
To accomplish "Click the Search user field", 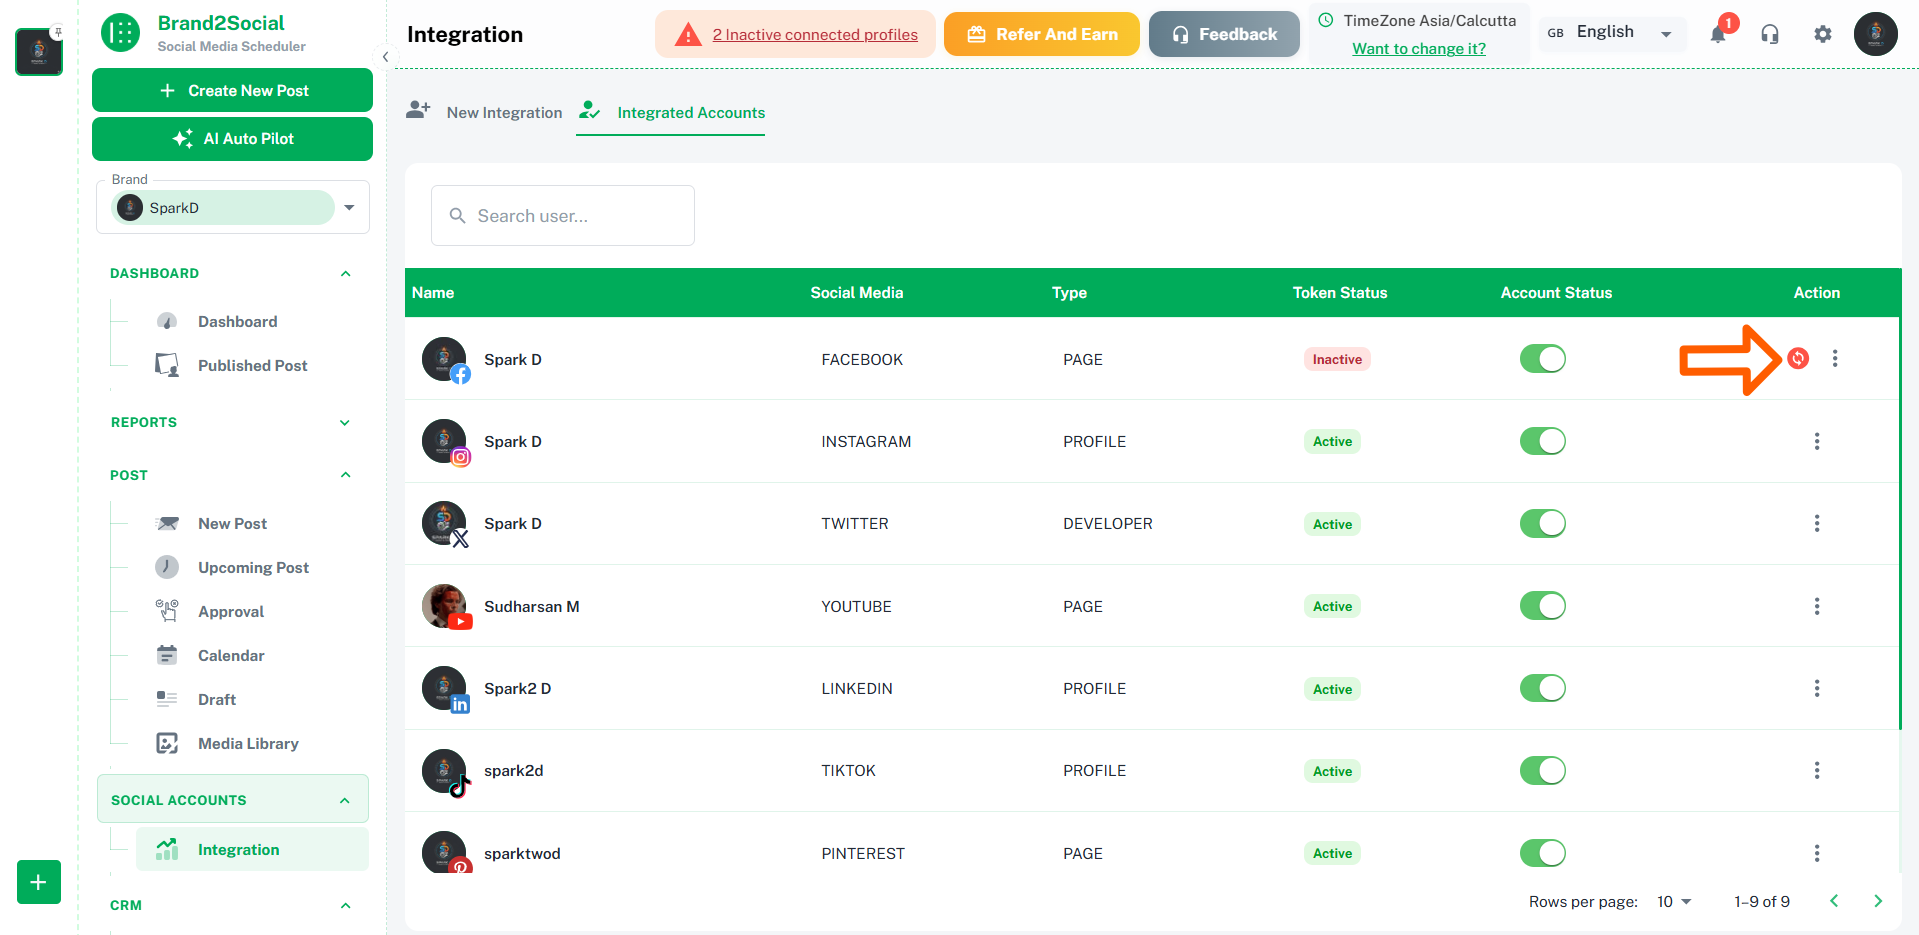I will (562, 215).
